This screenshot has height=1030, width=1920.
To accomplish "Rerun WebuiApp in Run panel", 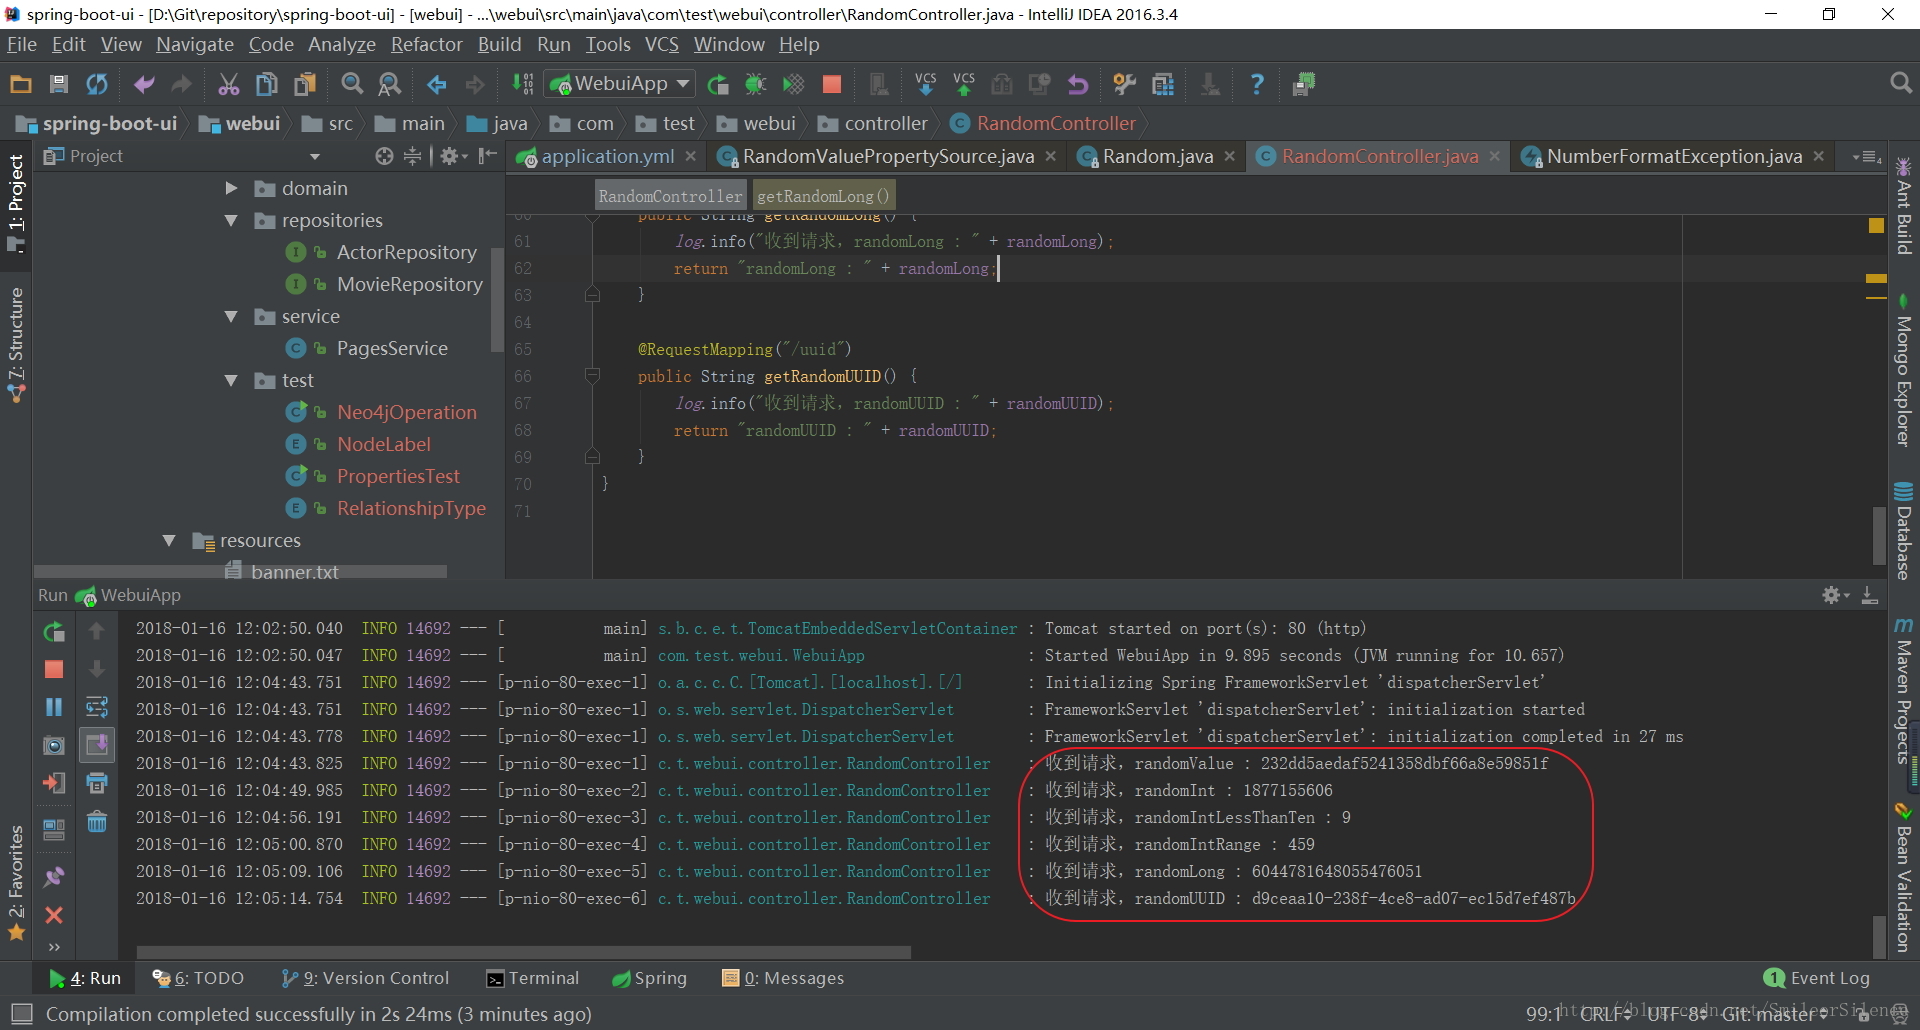I will [54, 631].
